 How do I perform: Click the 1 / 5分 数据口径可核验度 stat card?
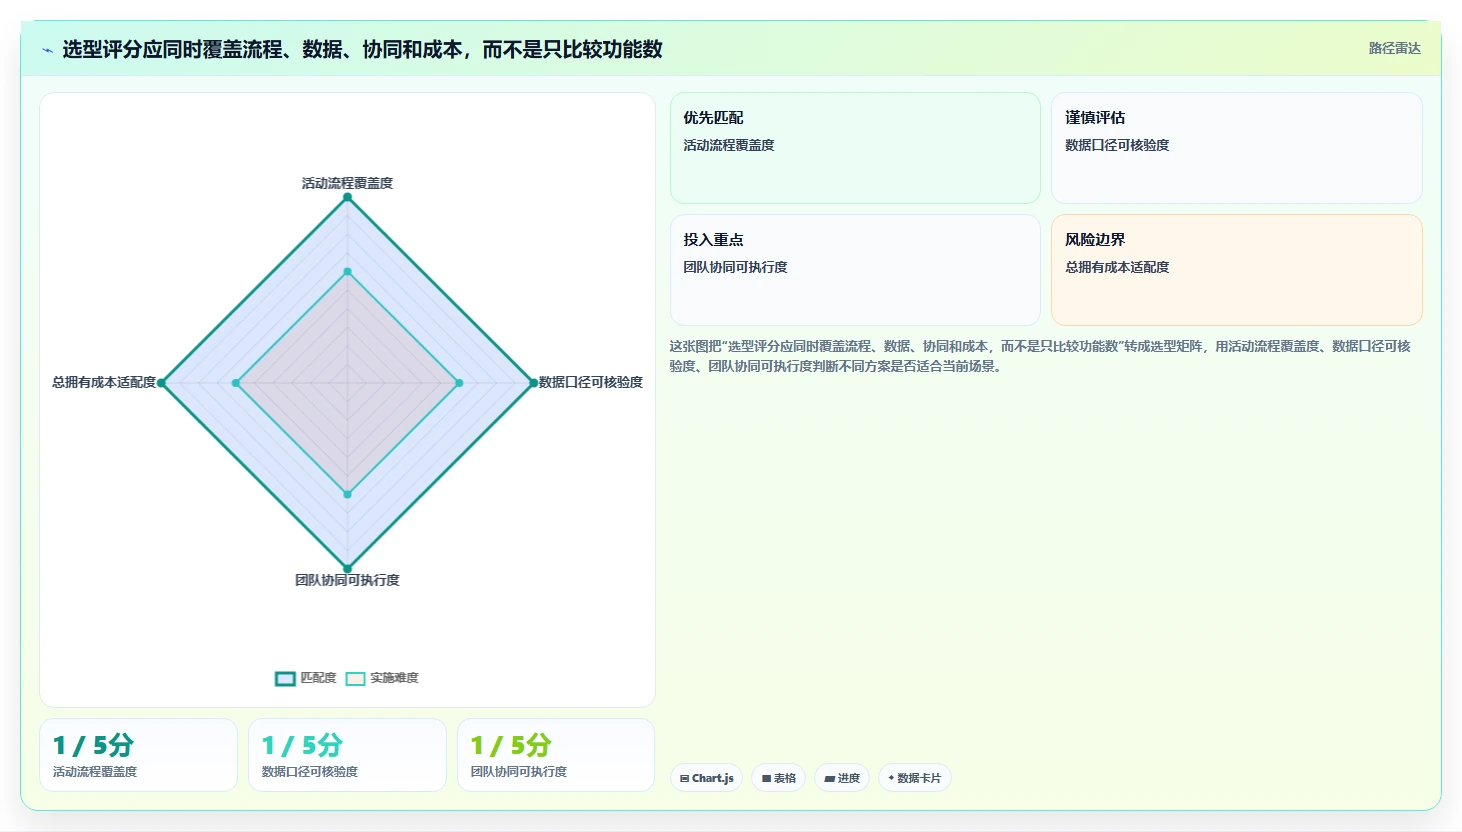point(347,755)
